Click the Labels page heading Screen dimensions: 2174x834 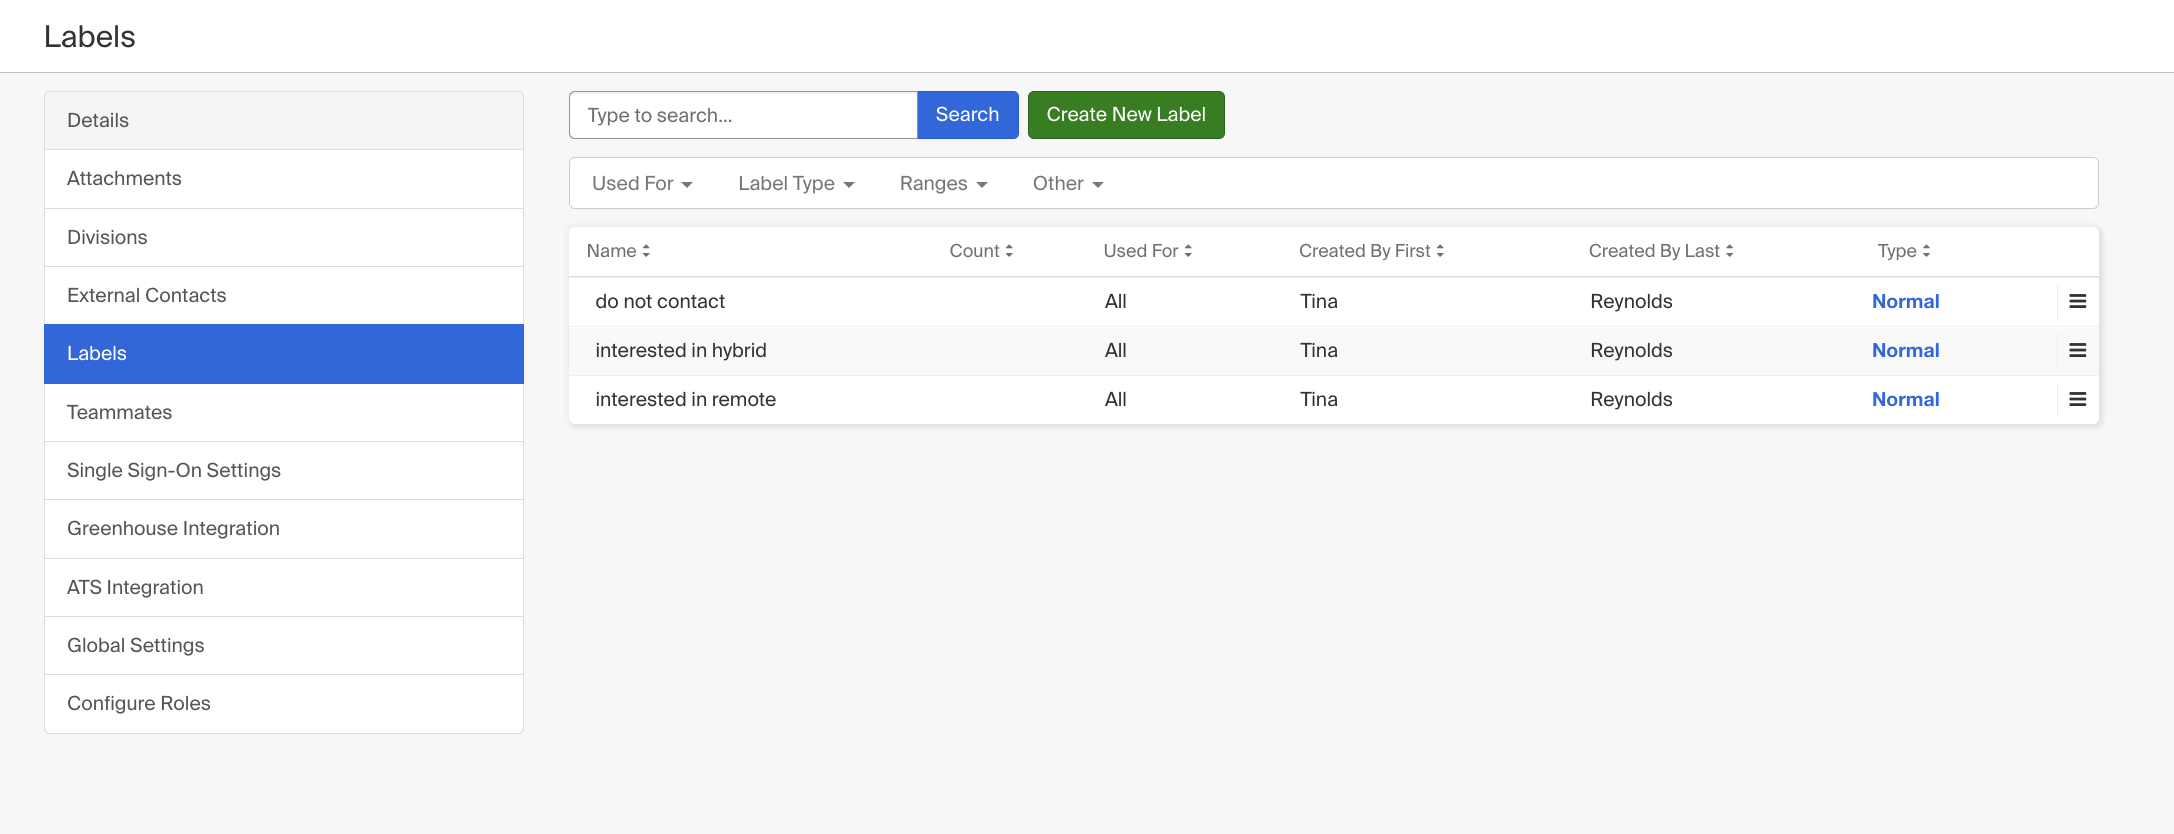(x=89, y=36)
